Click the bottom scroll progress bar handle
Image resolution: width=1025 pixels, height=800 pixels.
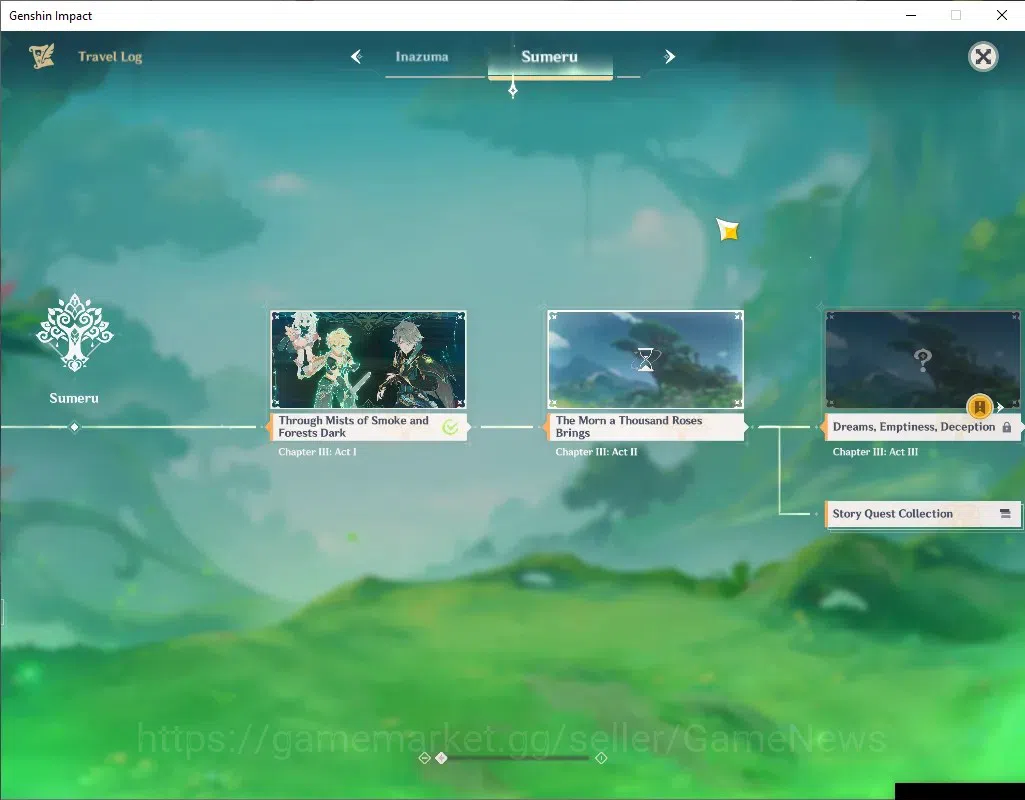pos(441,758)
